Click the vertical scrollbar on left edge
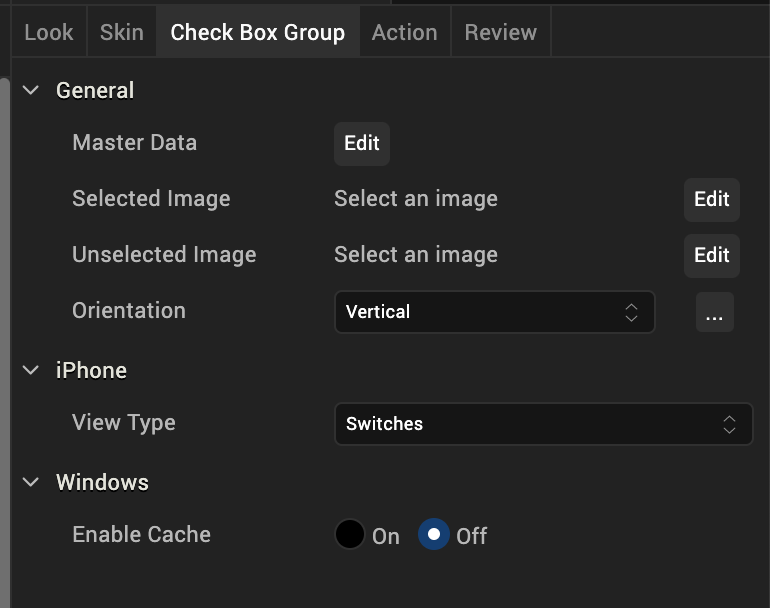This screenshot has height=608, width=770. (4, 300)
